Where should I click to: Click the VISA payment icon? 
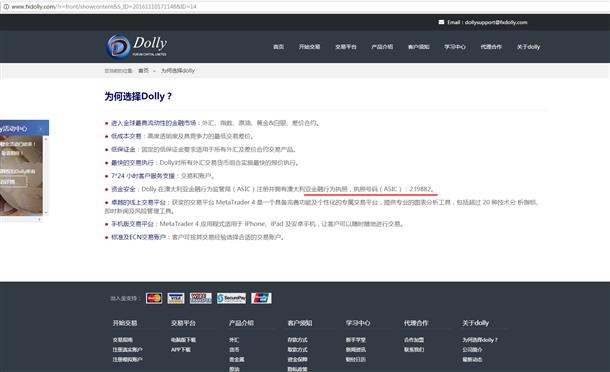[x=176, y=298]
